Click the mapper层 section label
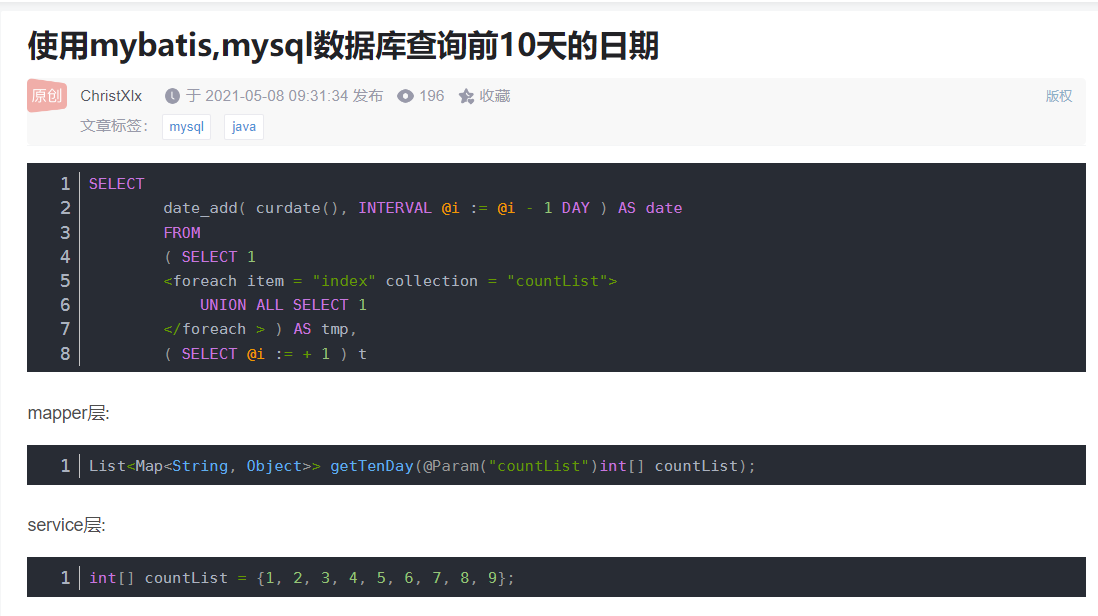Screen dimensions: 1098x616 click(68, 413)
